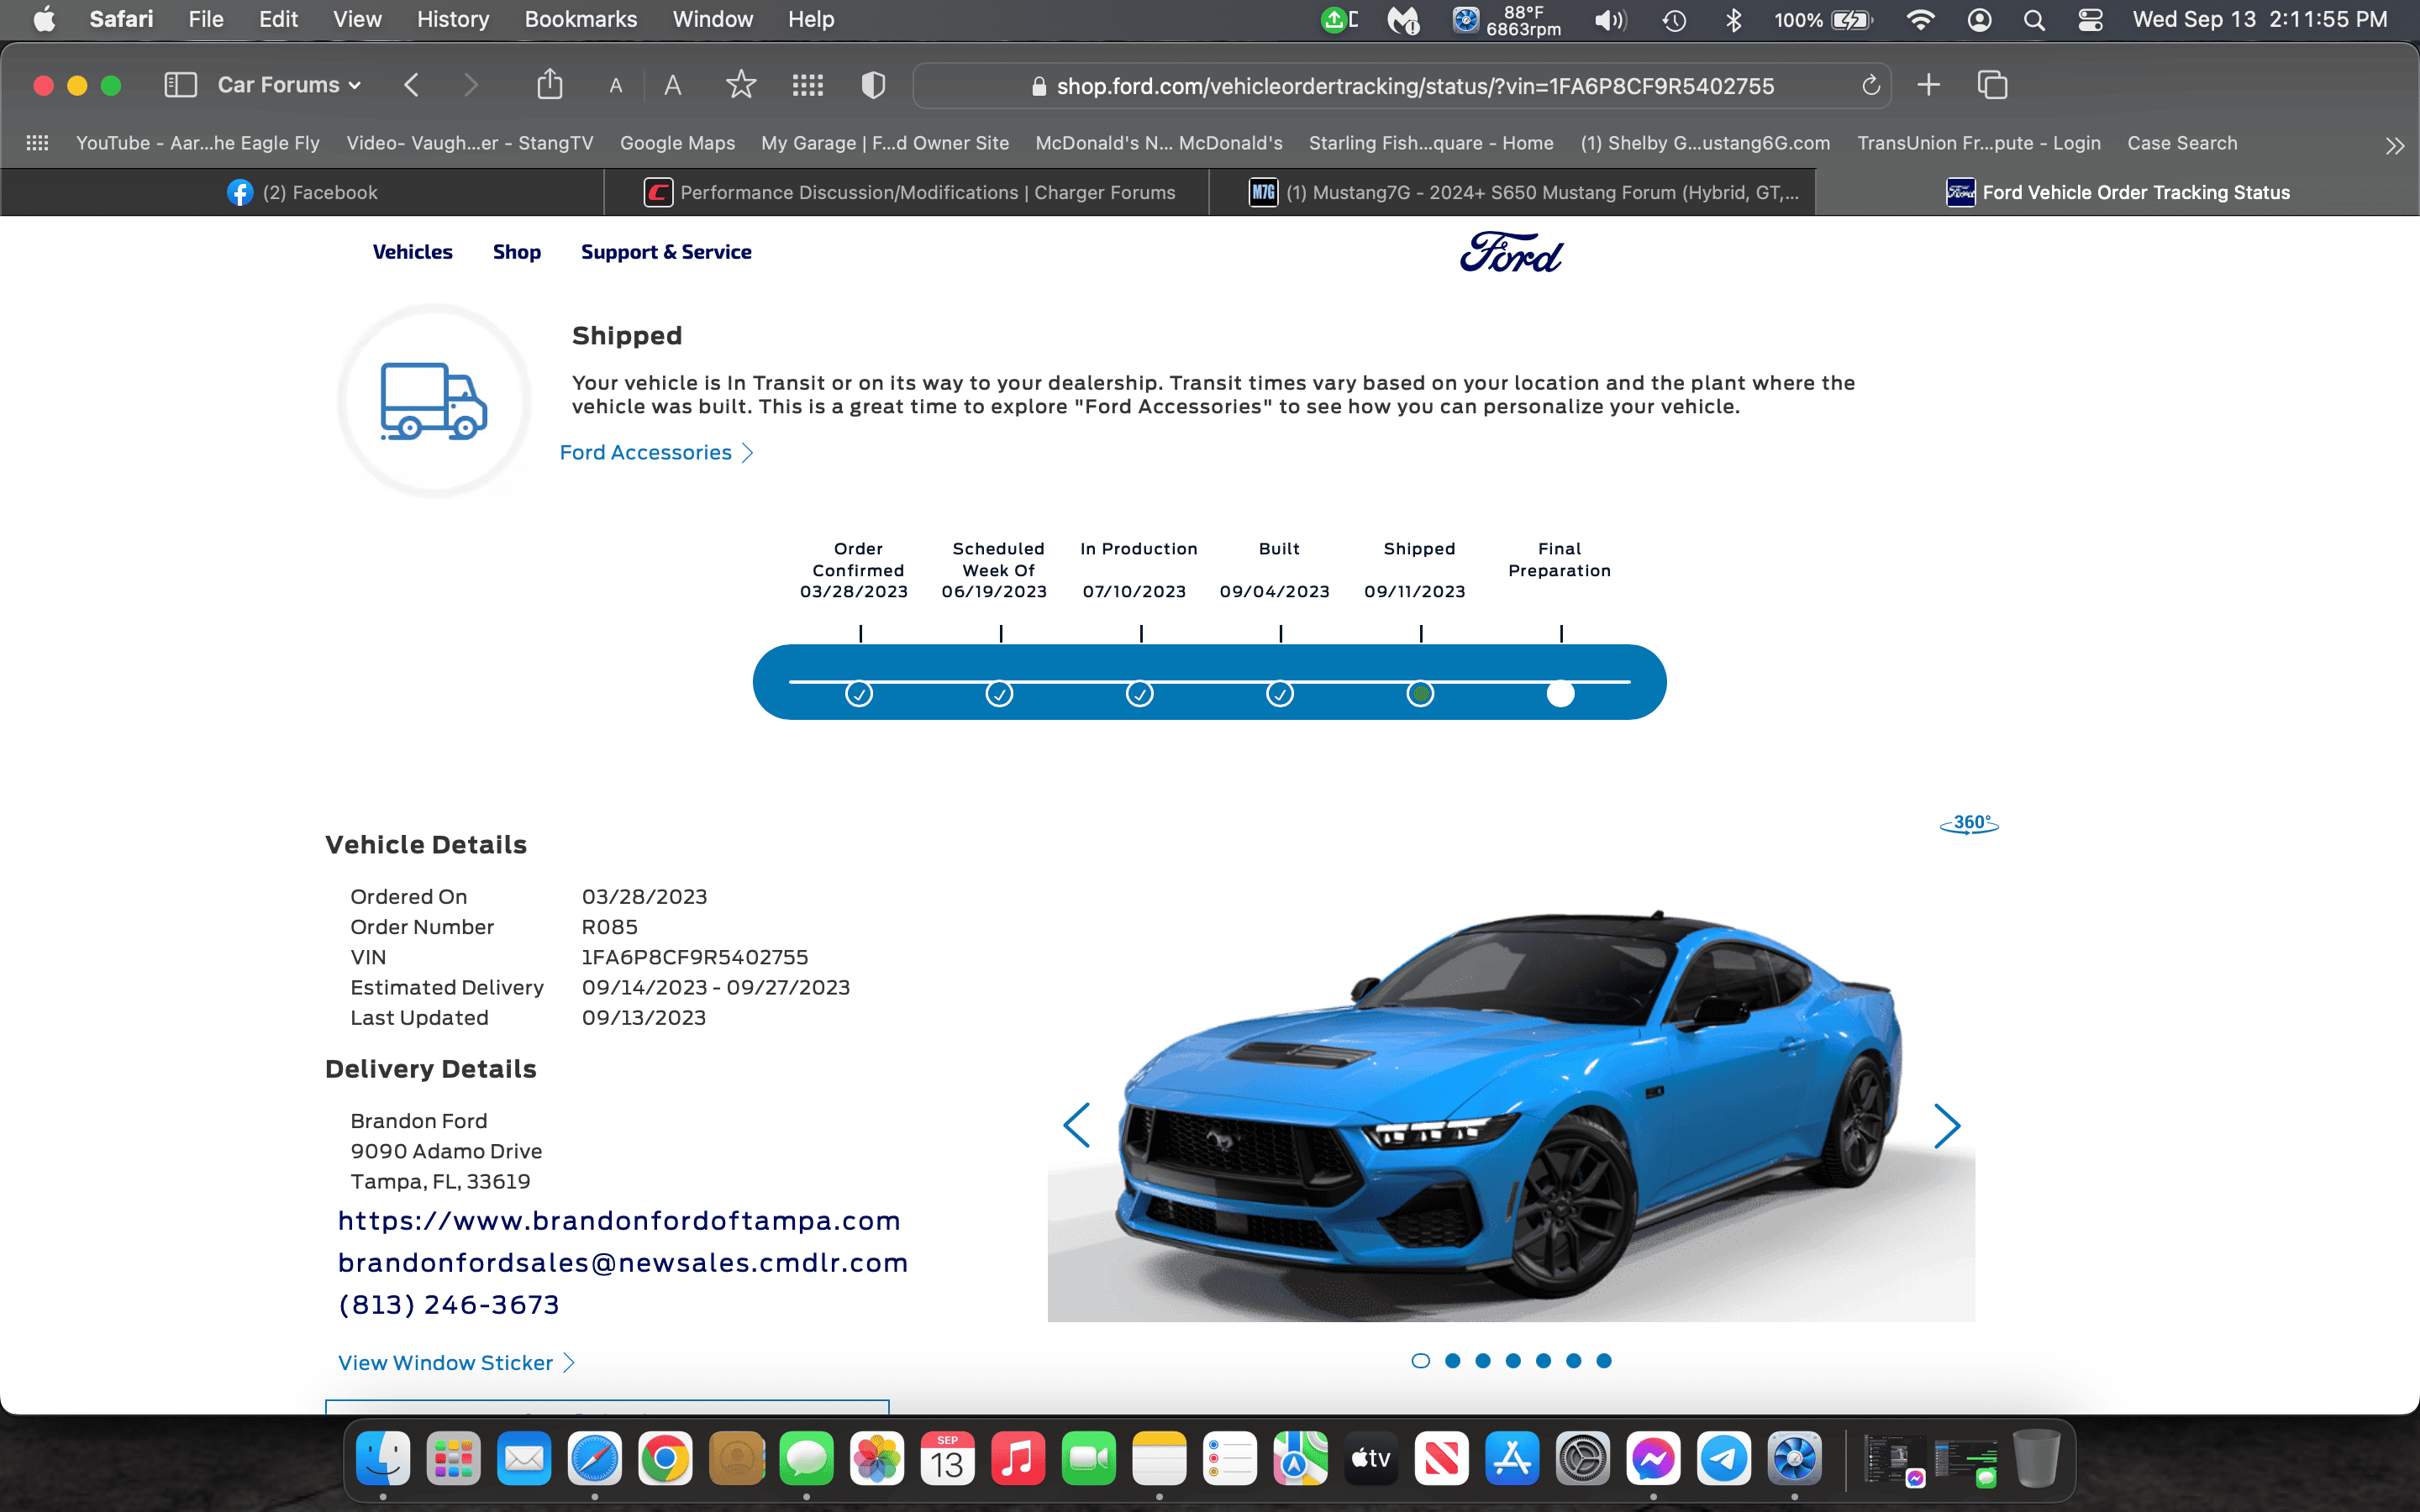This screenshot has height=1512, width=2420.
Task: Show favorites grid in bookmarks bar
Action: tap(37, 143)
